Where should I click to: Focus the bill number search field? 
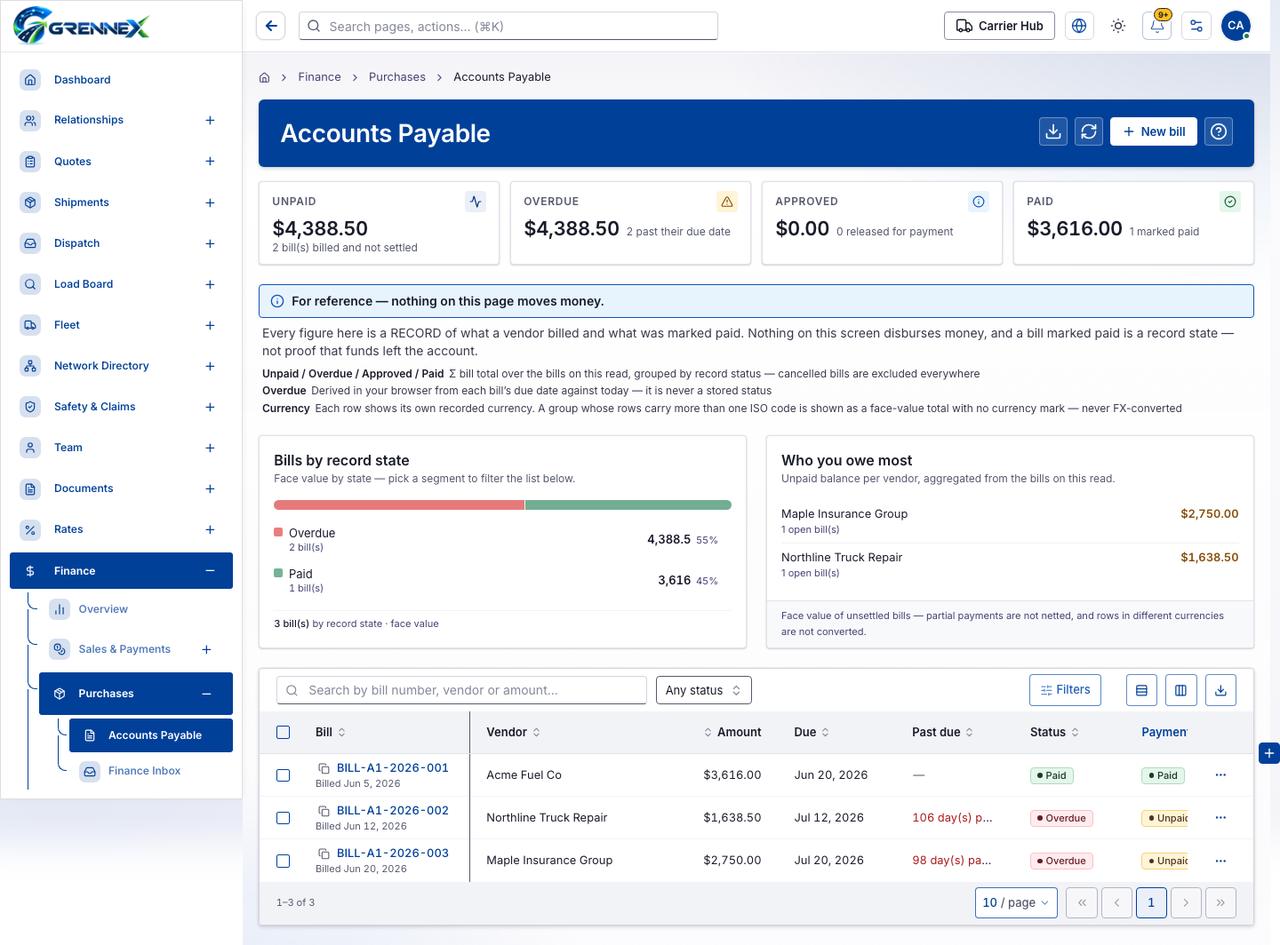[x=461, y=690]
